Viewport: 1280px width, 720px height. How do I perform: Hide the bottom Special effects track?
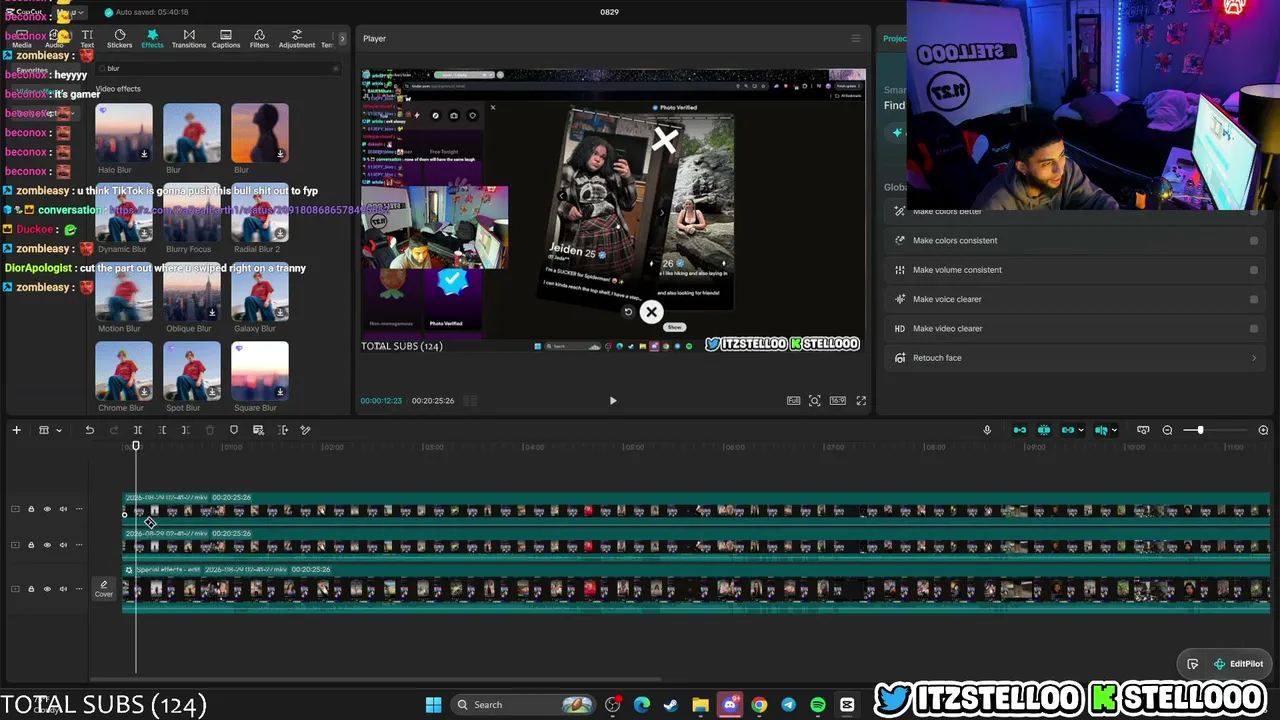point(47,589)
